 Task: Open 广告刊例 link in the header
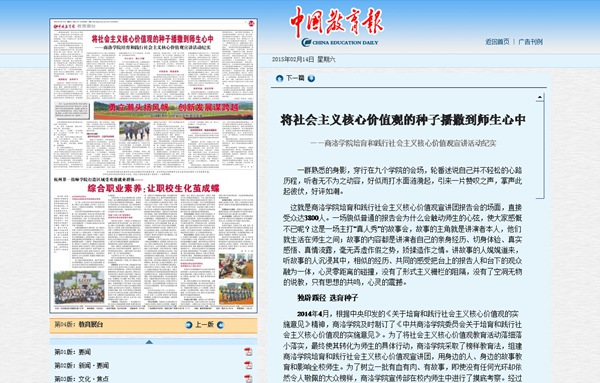tap(530, 42)
